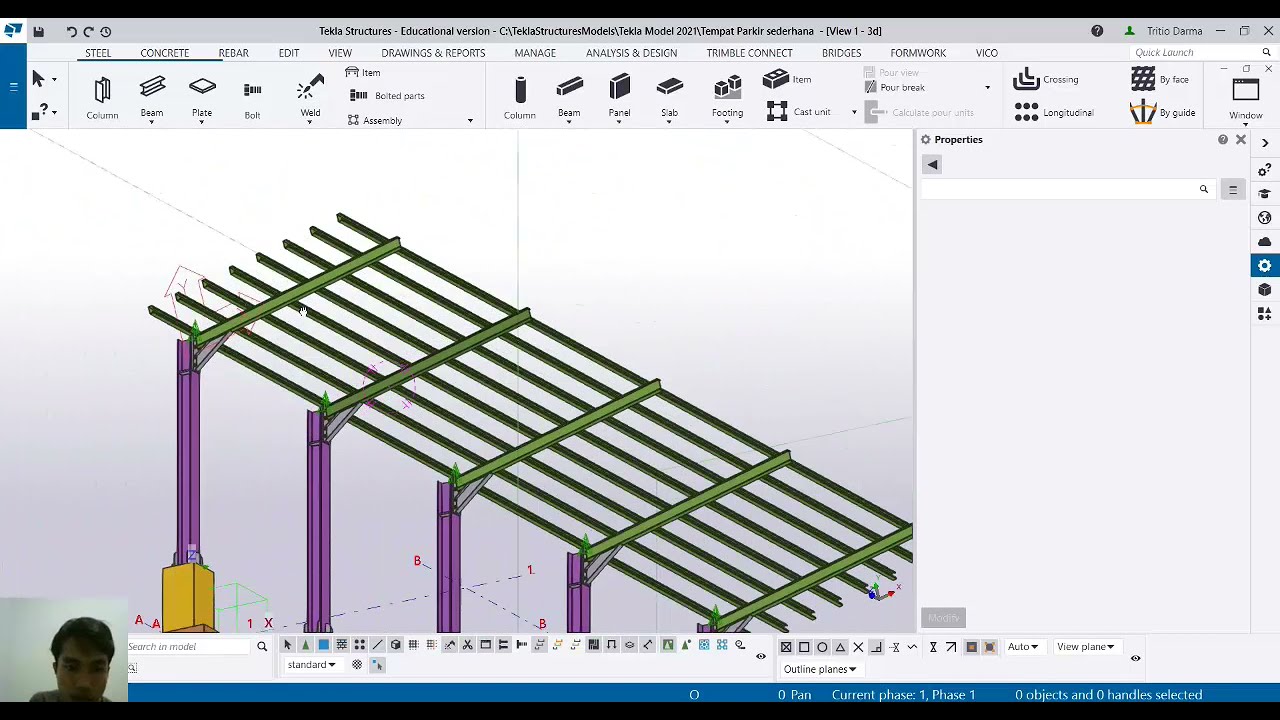
Task: Select the steel Column tool
Action: coord(102,98)
